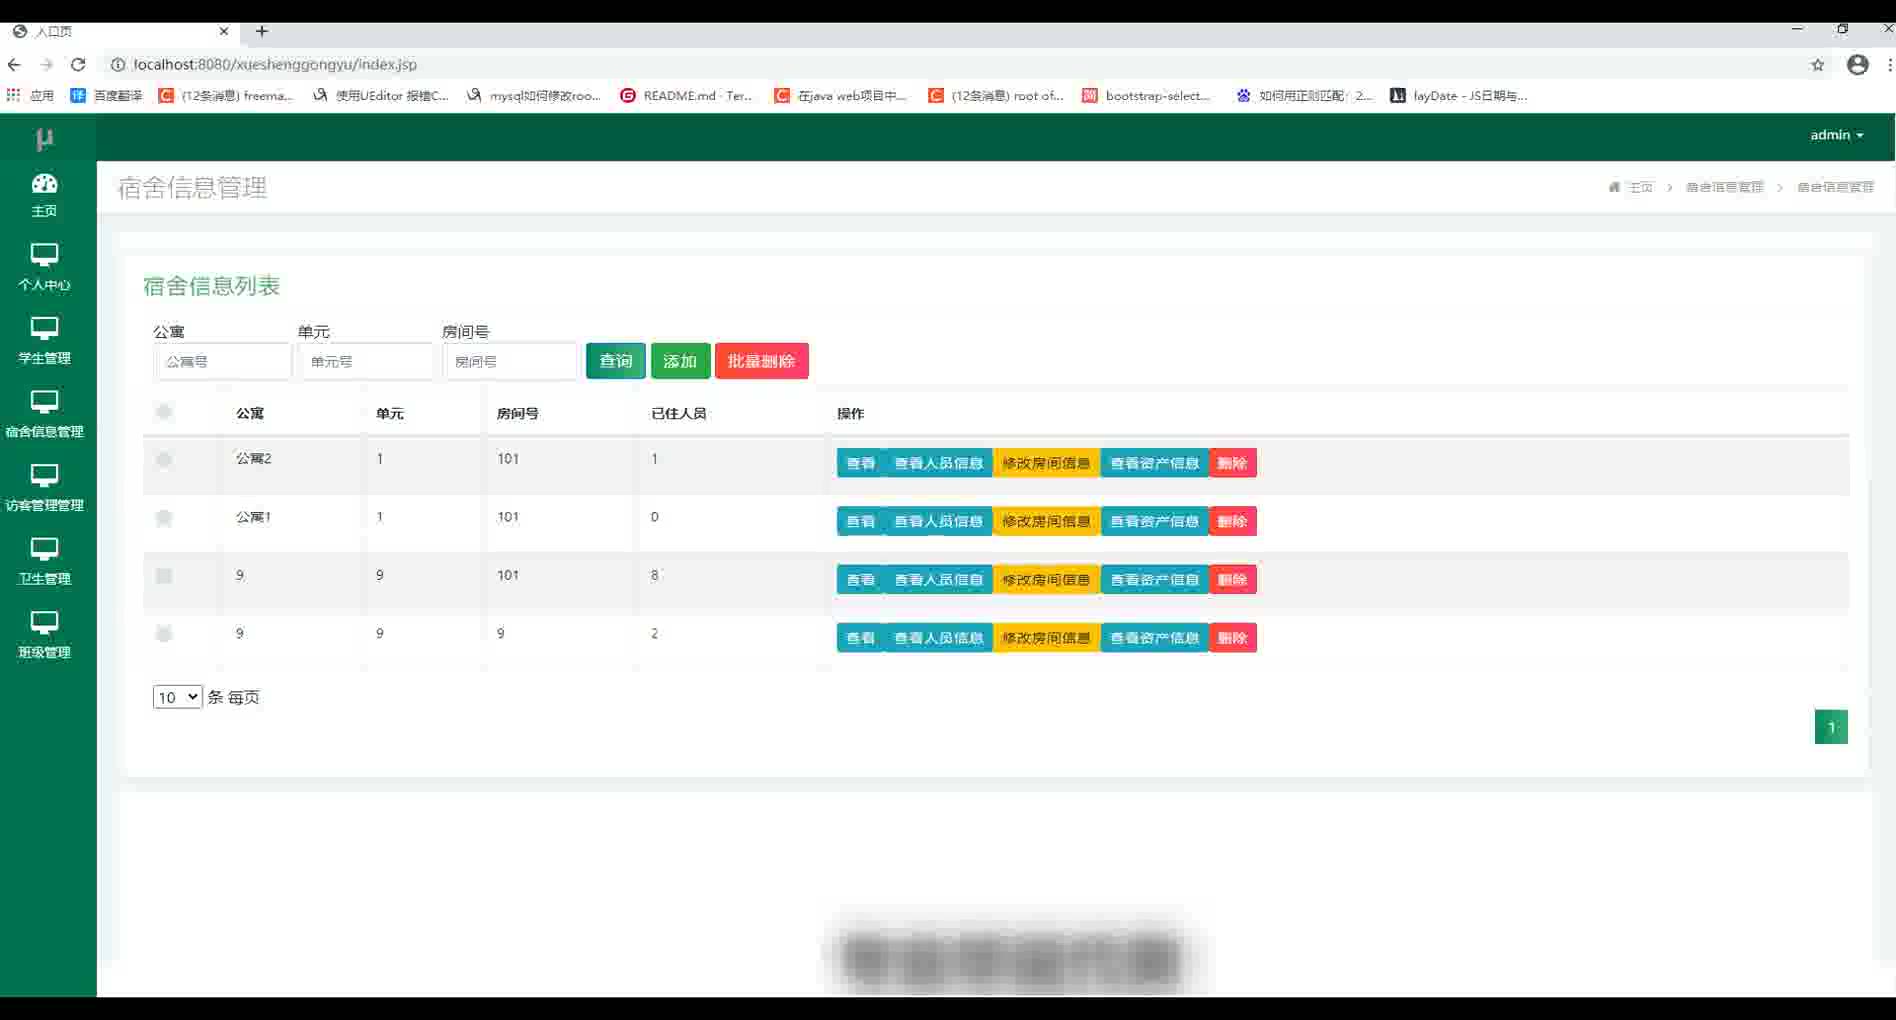
Task: Open the browser profile avatar icon
Action: pyautogui.click(x=1857, y=65)
